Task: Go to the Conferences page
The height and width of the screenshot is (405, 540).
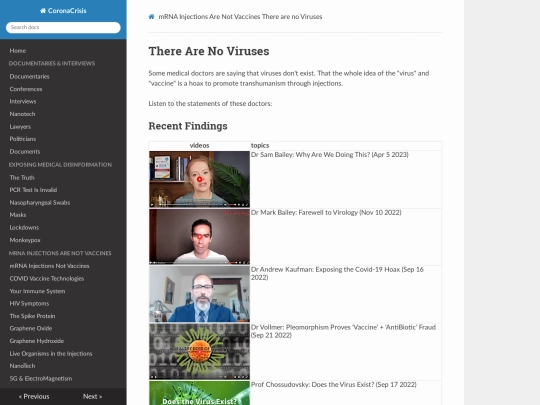Action: 26,89
